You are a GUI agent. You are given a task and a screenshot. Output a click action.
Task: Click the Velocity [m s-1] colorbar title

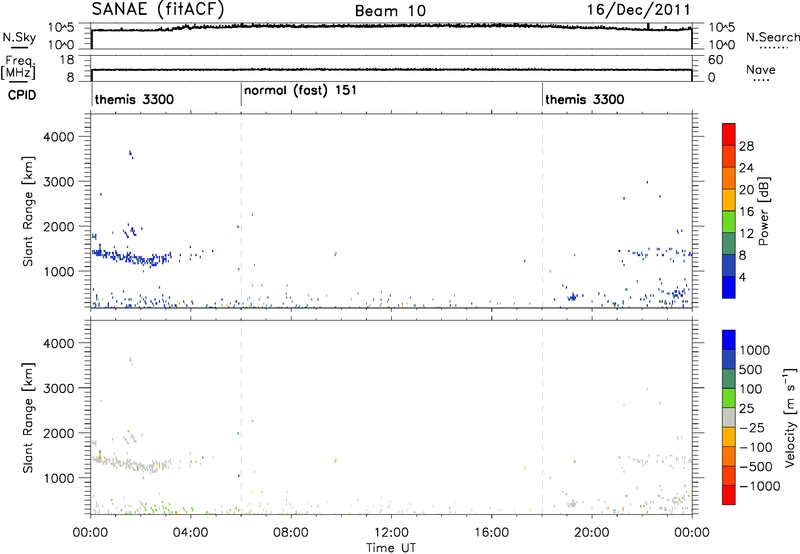coord(790,417)
